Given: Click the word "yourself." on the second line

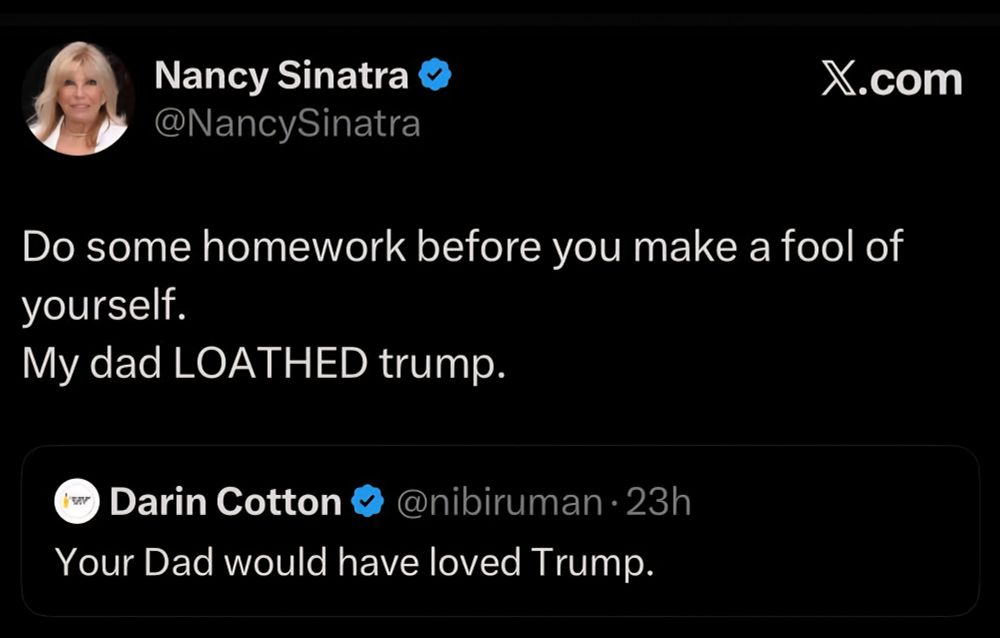Looking at the screenshot, I should pyautogui.click(x=104, y=306).
